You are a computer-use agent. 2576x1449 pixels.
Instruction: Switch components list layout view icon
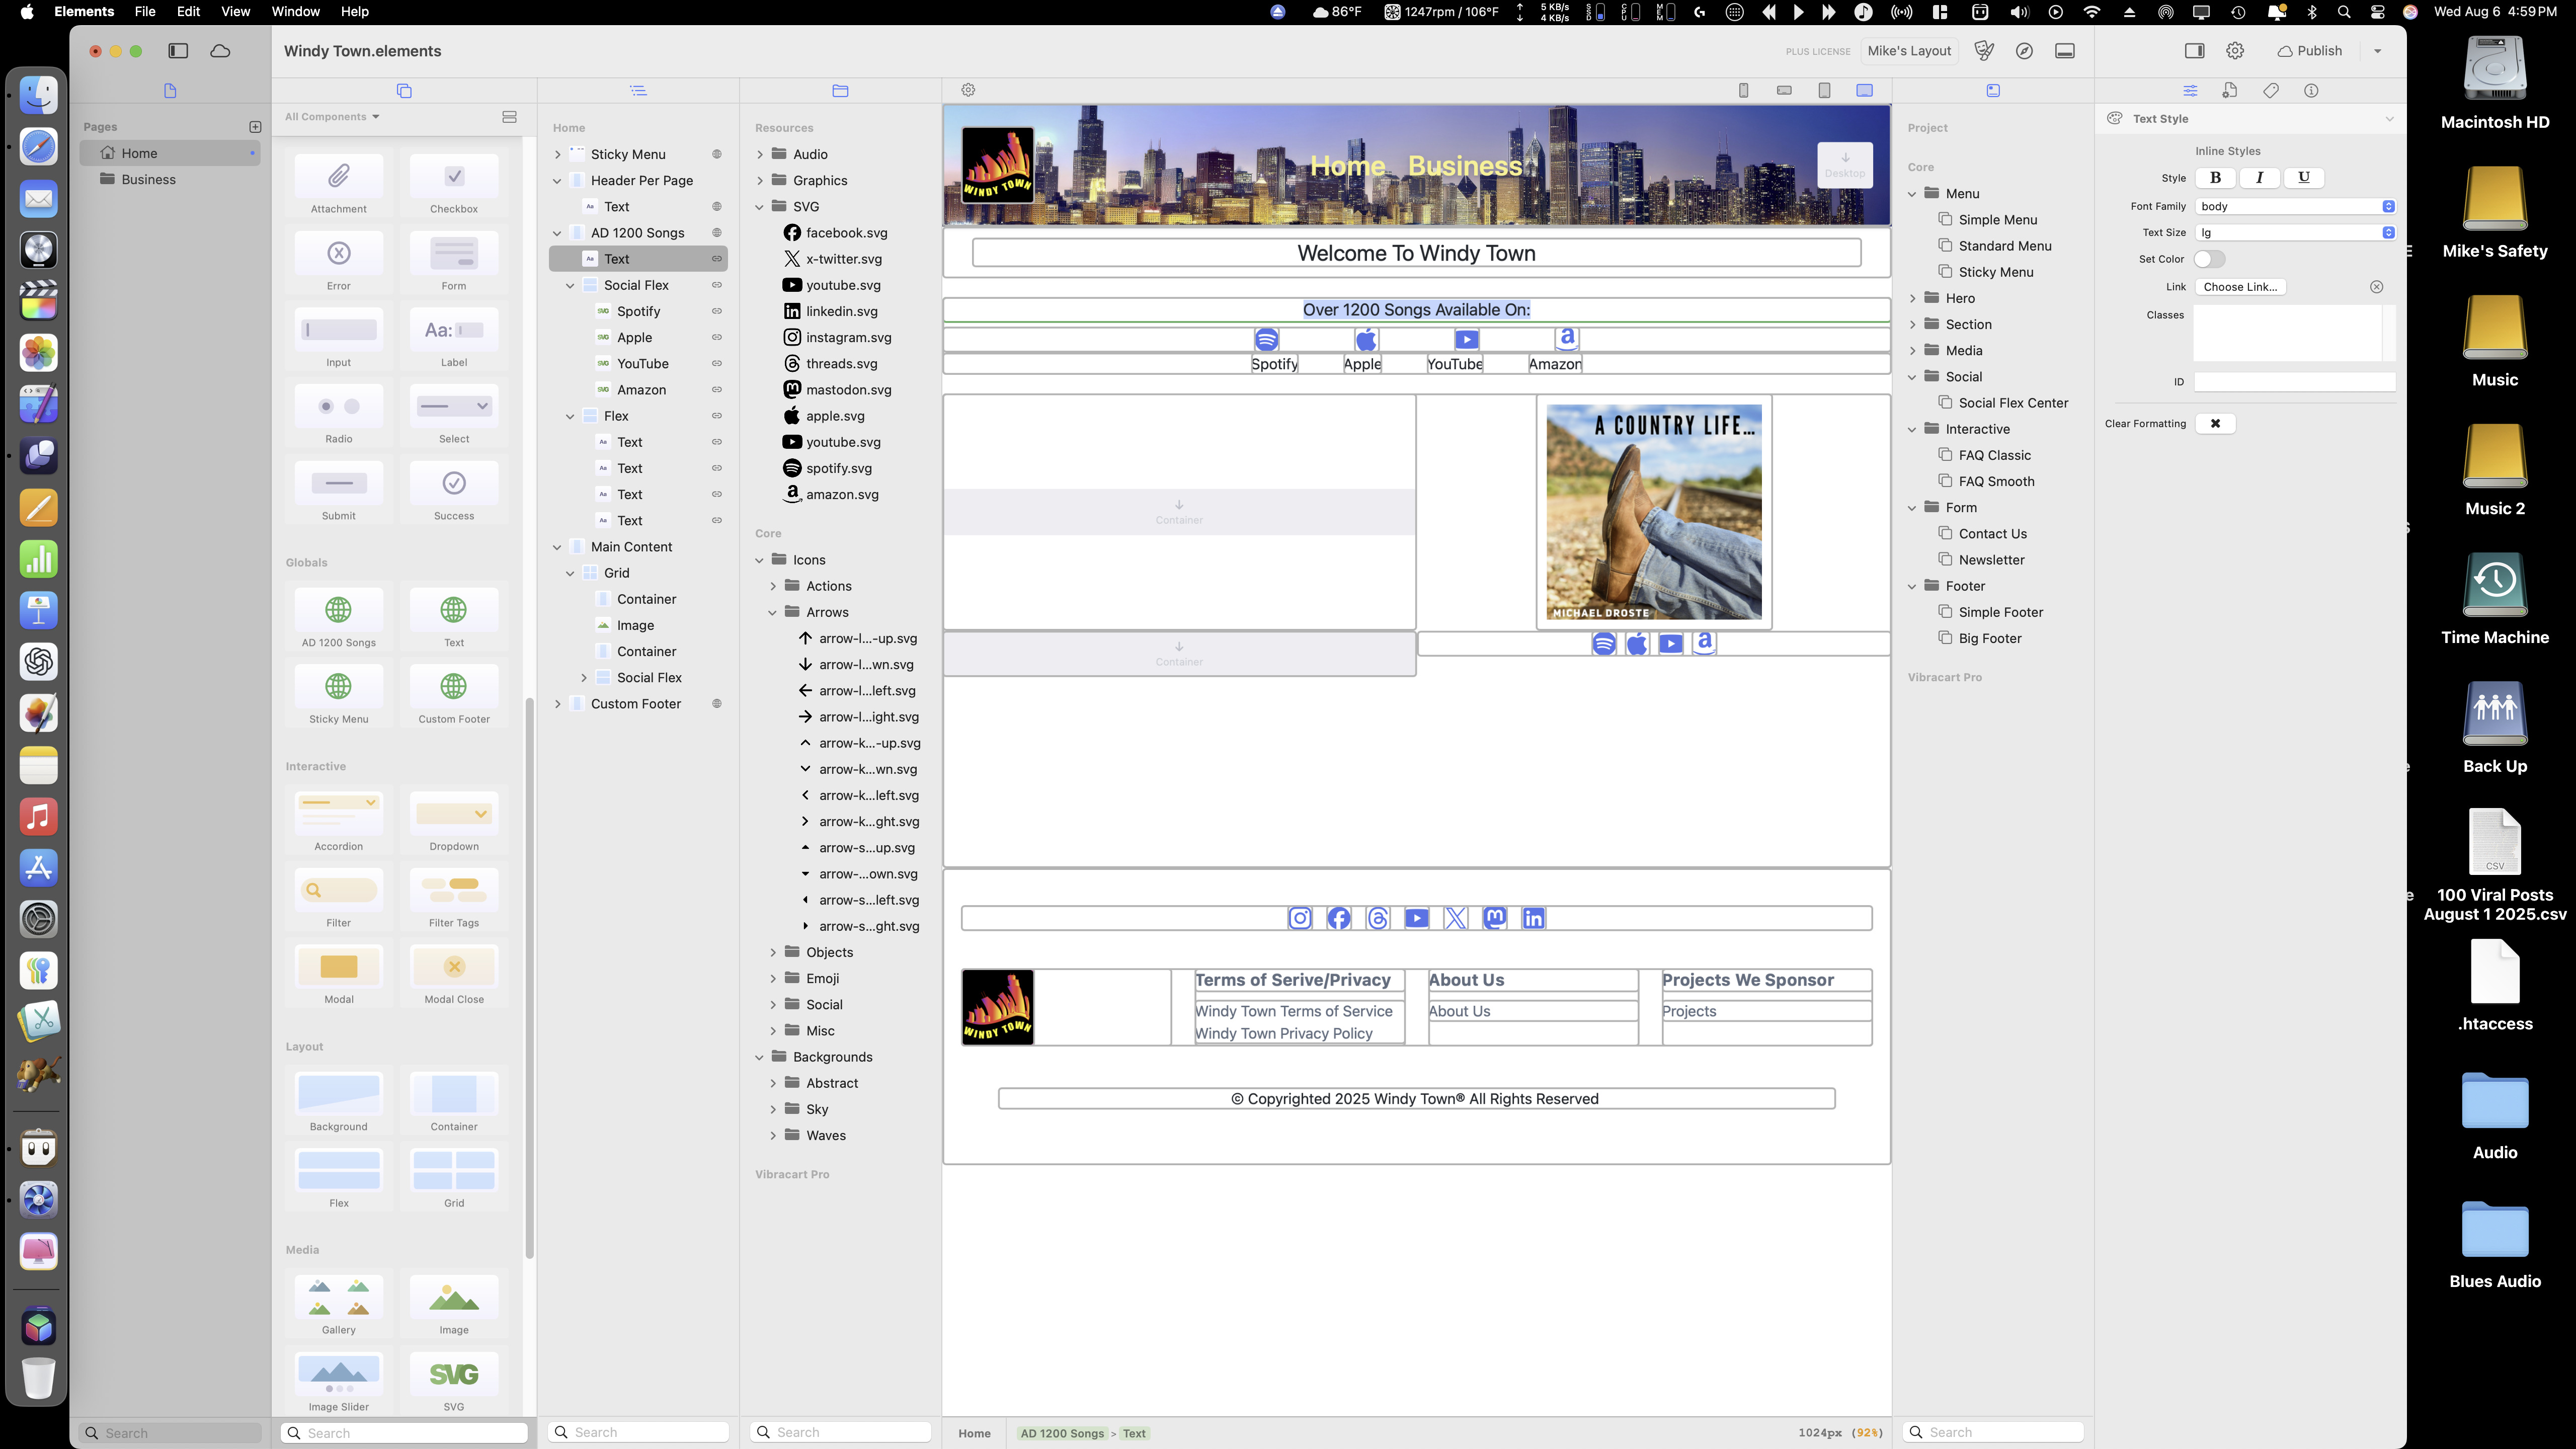(x=509, y=117)
